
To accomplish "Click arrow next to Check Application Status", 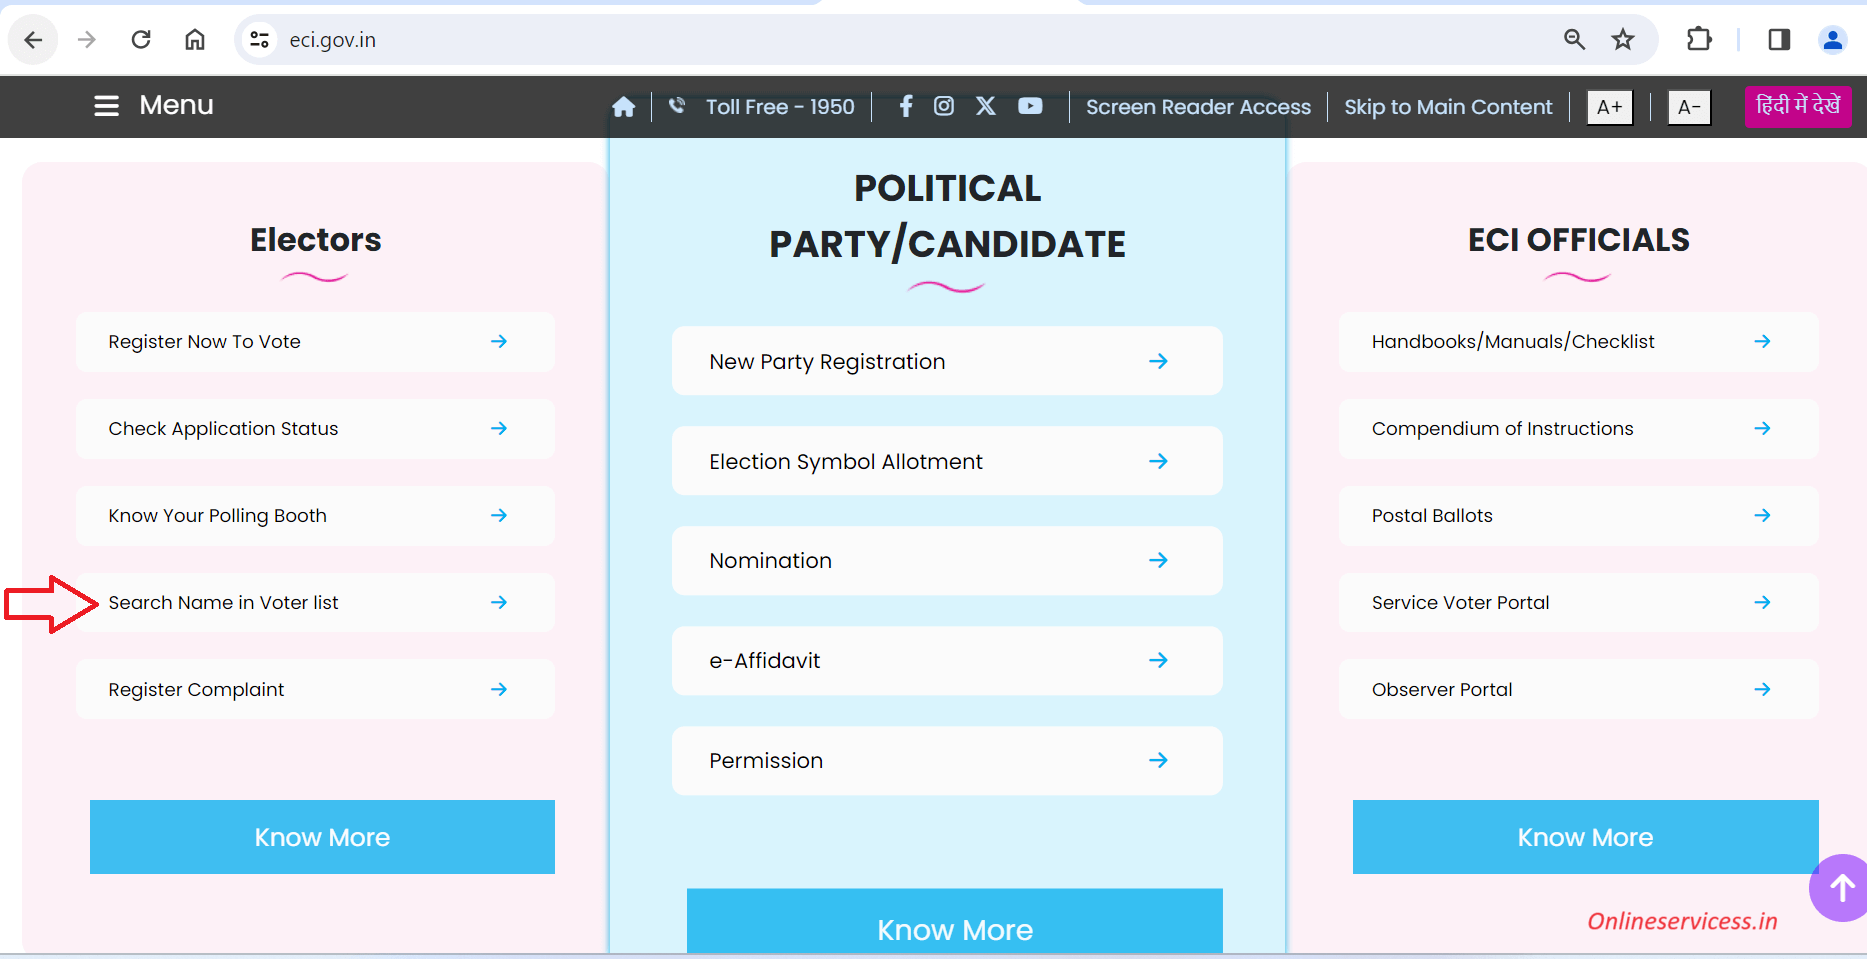I will (499, 429).
